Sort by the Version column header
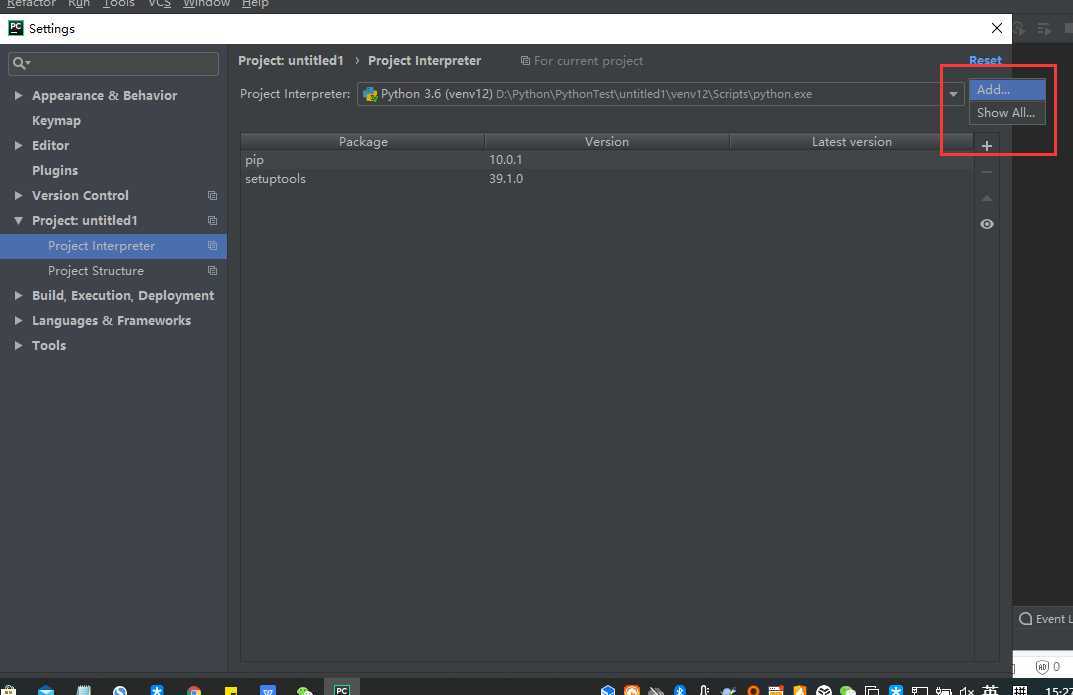This screenshot has width=1073, height=695. (x=606, y=142)
